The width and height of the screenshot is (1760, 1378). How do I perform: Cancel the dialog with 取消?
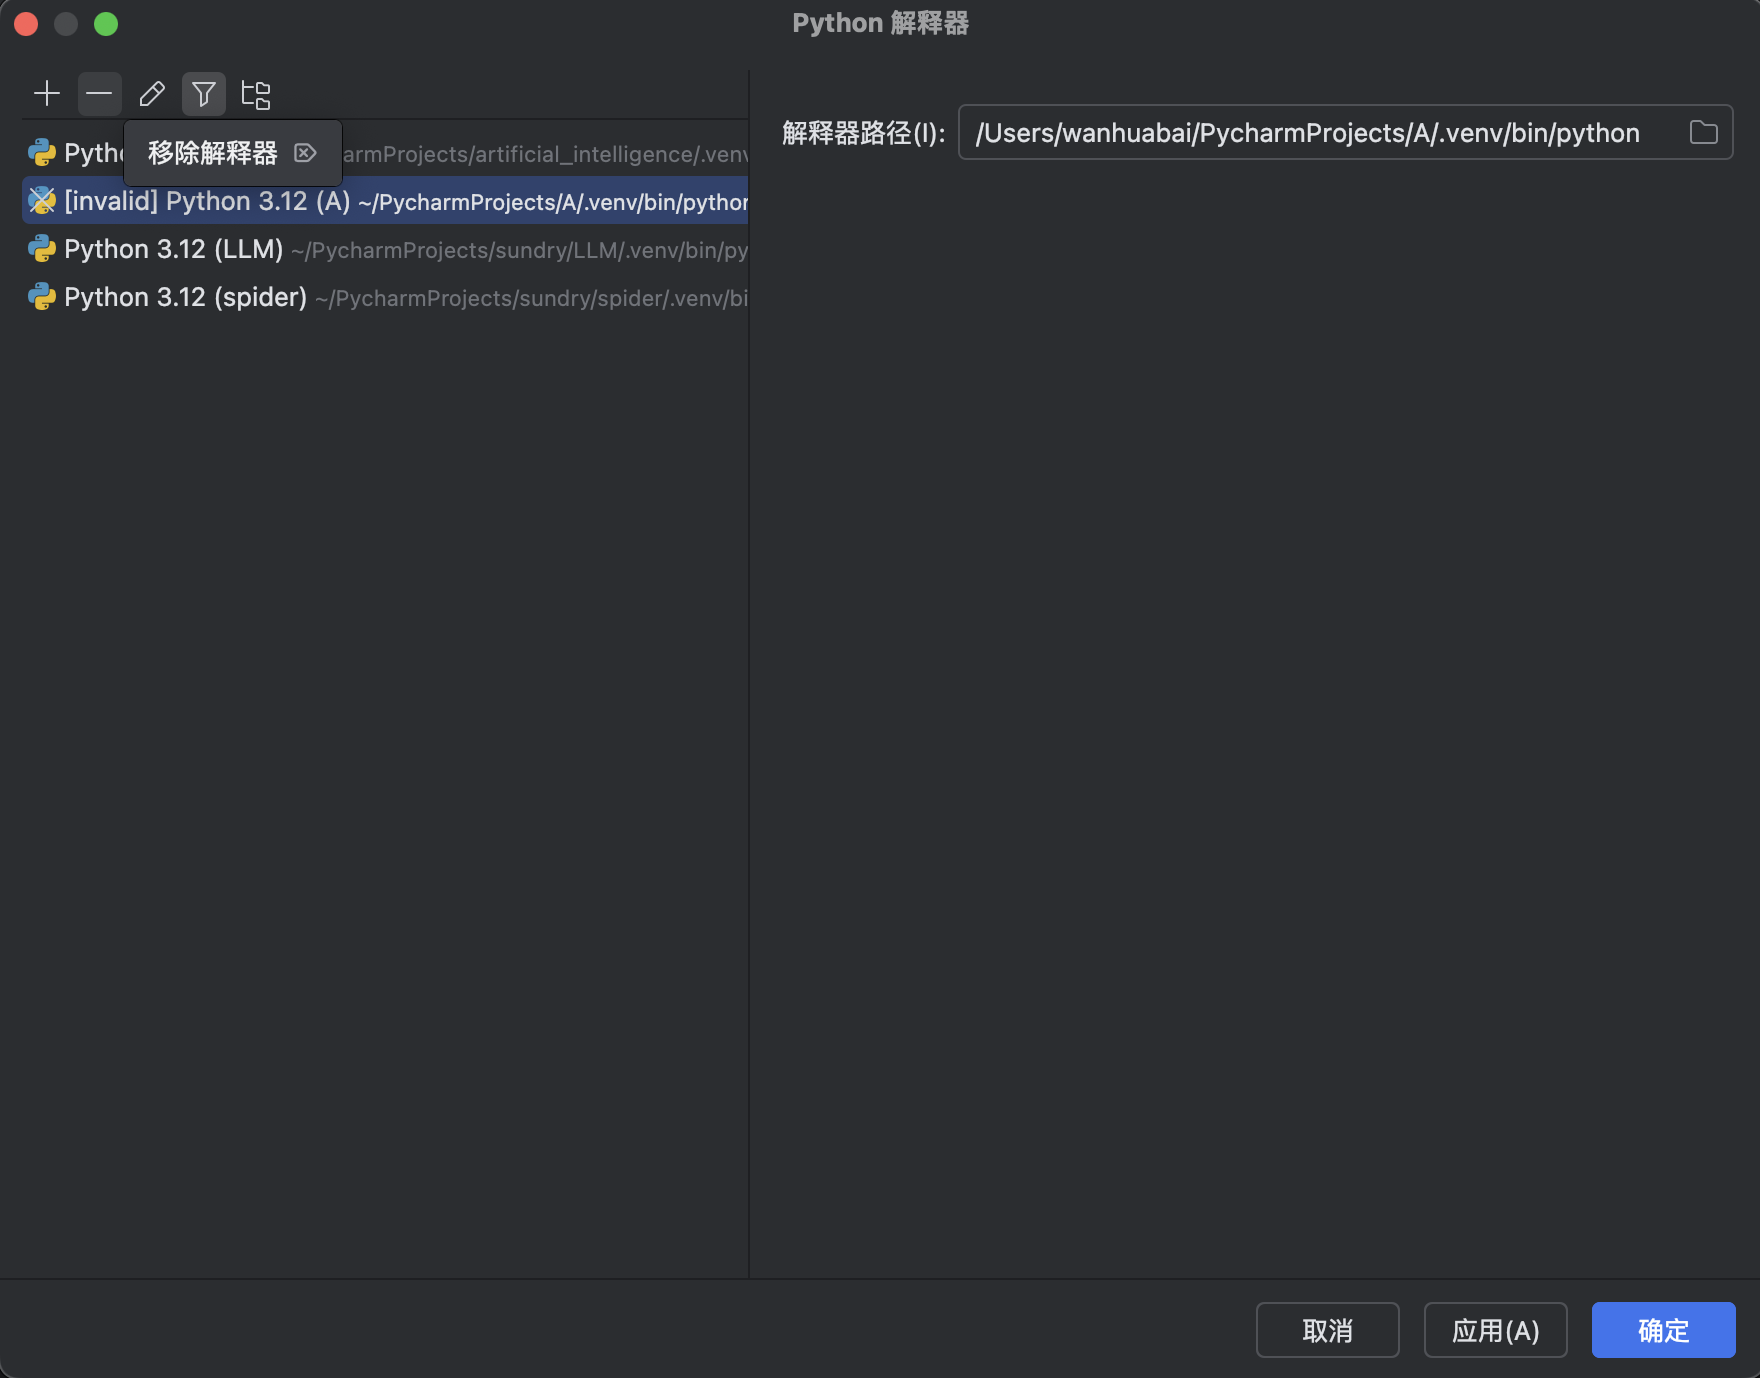(x=1328, y=1330)
